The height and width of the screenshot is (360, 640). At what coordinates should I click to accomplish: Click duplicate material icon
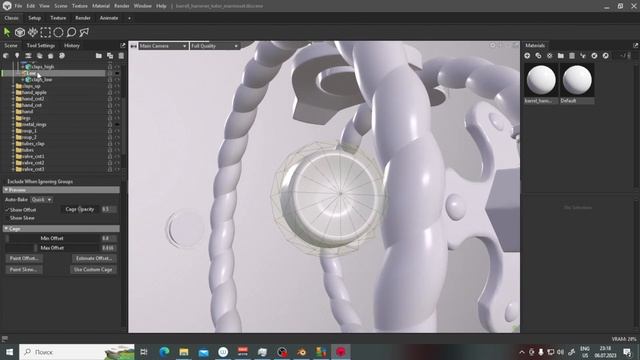pos(538,56)
